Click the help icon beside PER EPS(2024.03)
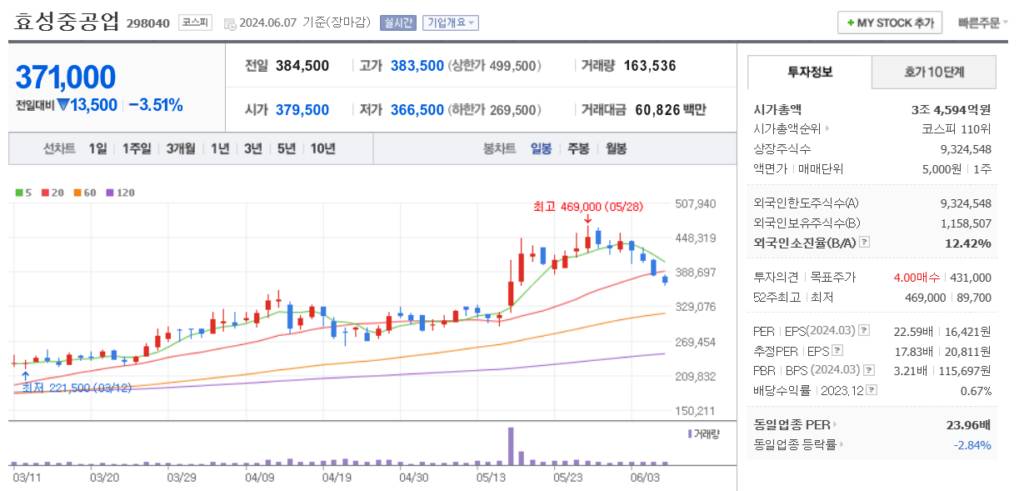This screenshot has width=1024, height=491. (x=865, y=331)
